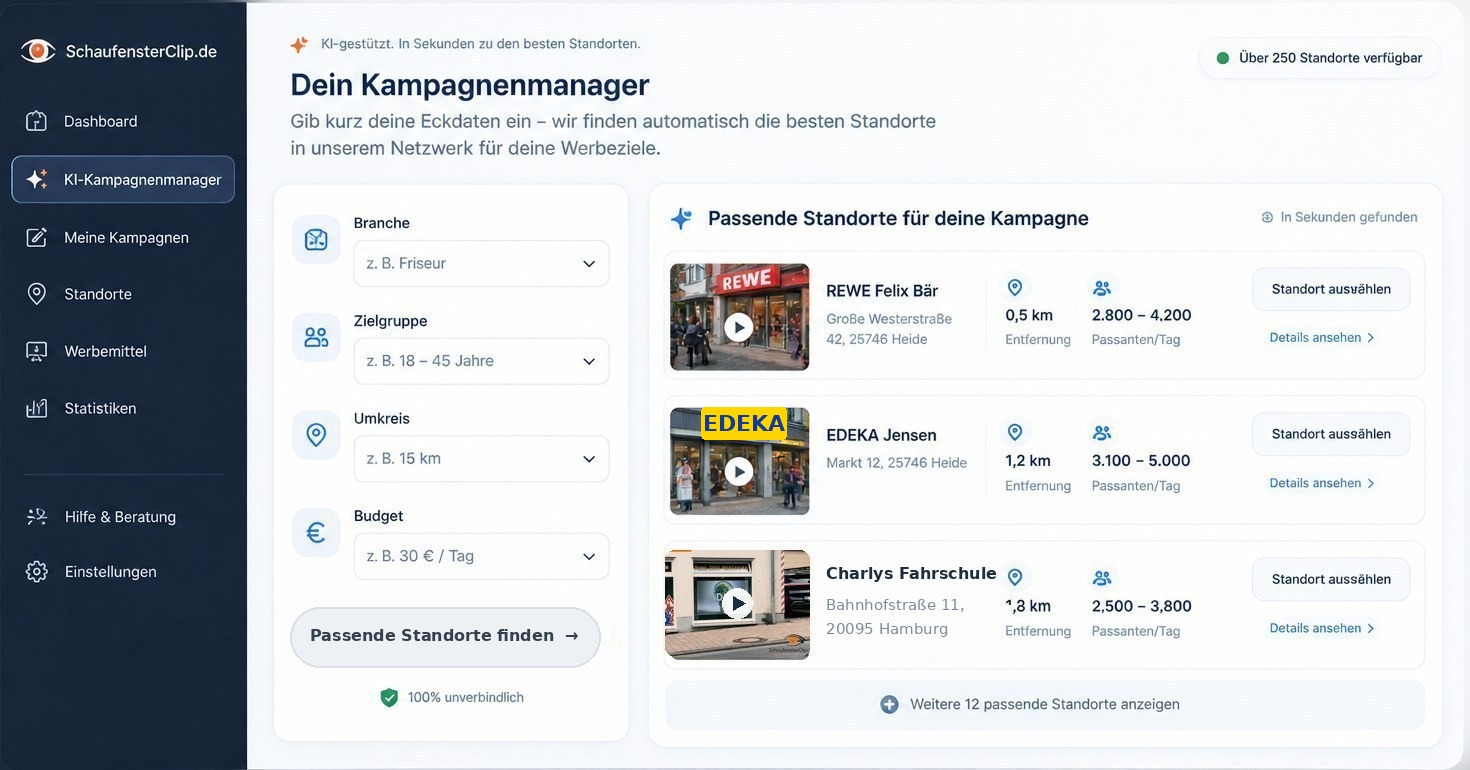Click the 2,500 – 3,800 passers-by value
1470x770 pixels.
pyautogui.click(x=1141, y=606)
